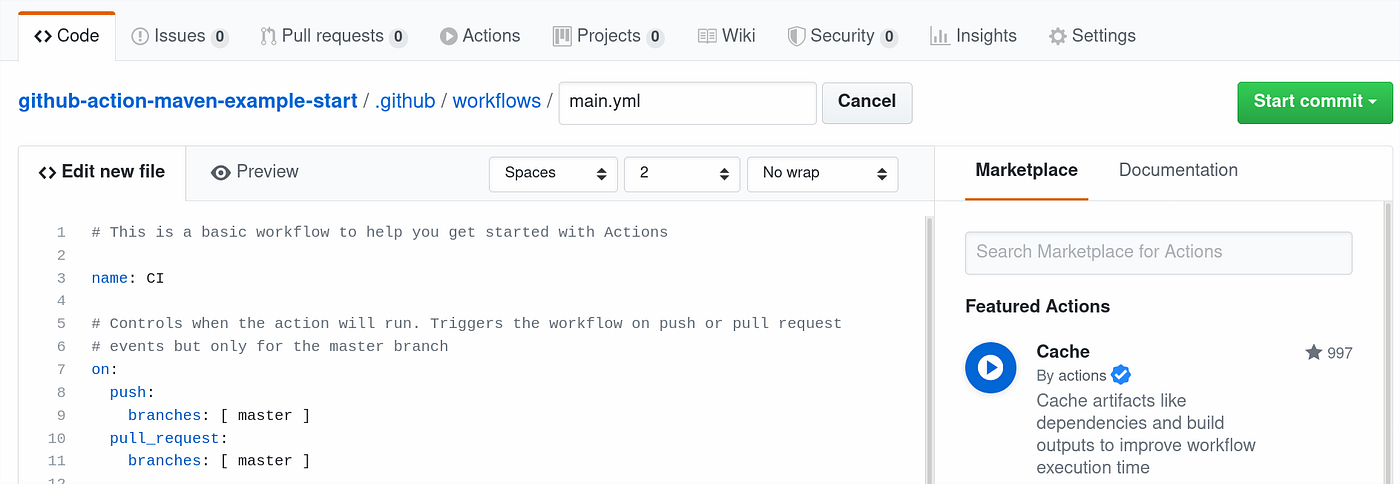The image size is (1400, 484).
Task: Click the Actions play icon tab
Action: [480, 36]
